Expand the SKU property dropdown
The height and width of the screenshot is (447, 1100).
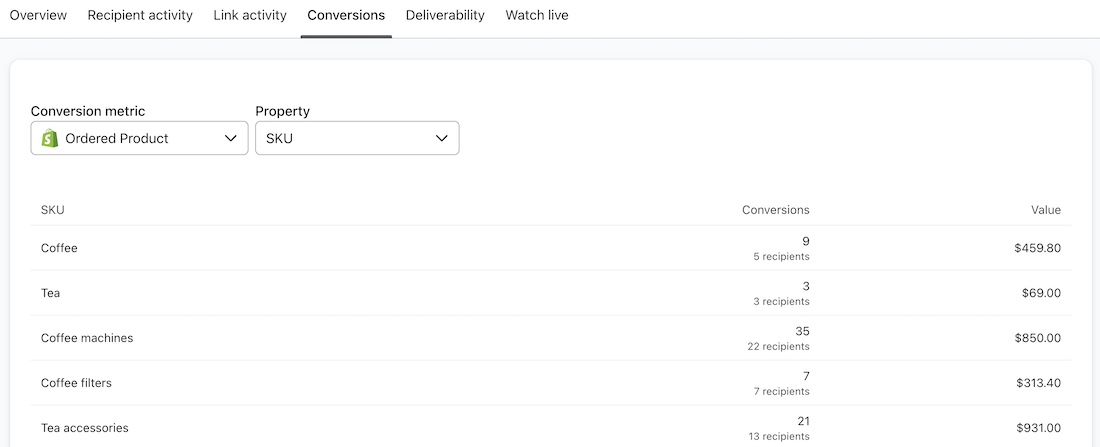click(x=357, y=139)
